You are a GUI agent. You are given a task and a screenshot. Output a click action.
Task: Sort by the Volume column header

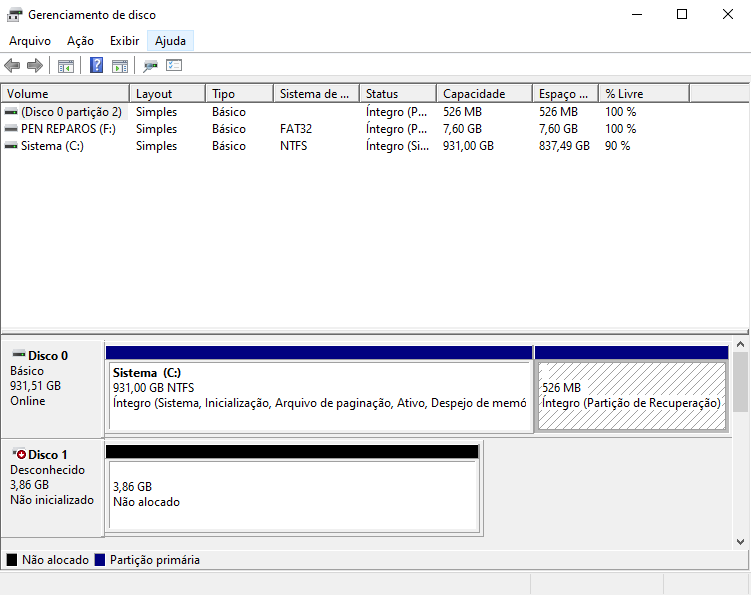pos(65,93)
